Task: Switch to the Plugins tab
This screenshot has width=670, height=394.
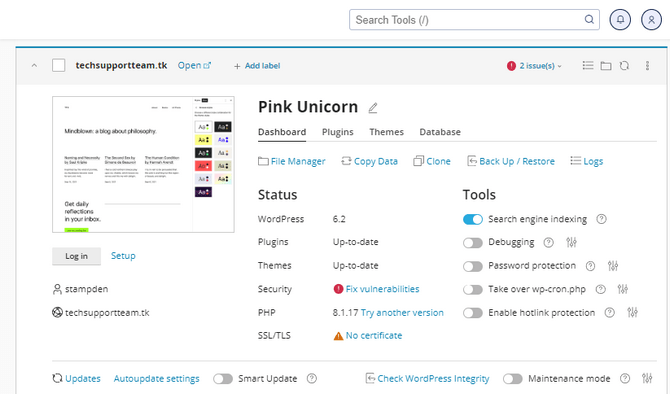Action: click(x=338, y=132)
